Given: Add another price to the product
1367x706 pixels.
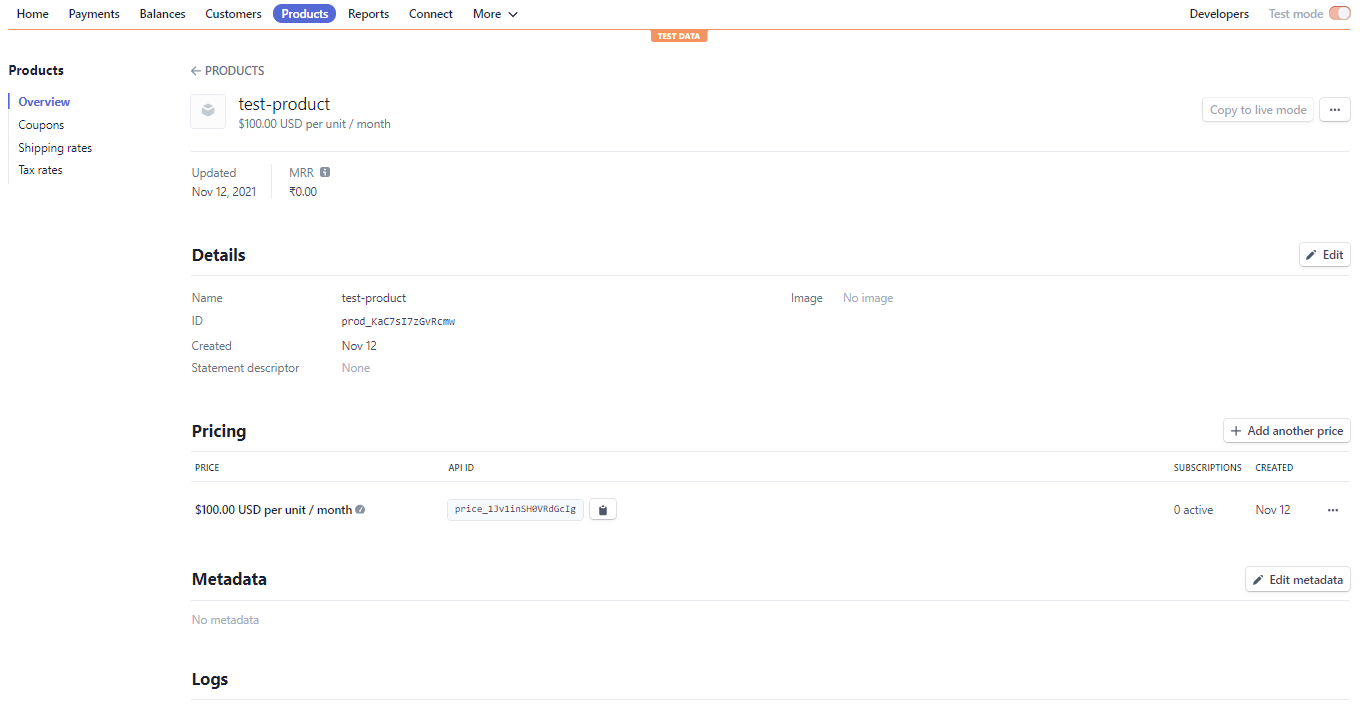Looking at the screenshot, I should click(1286, 431).
